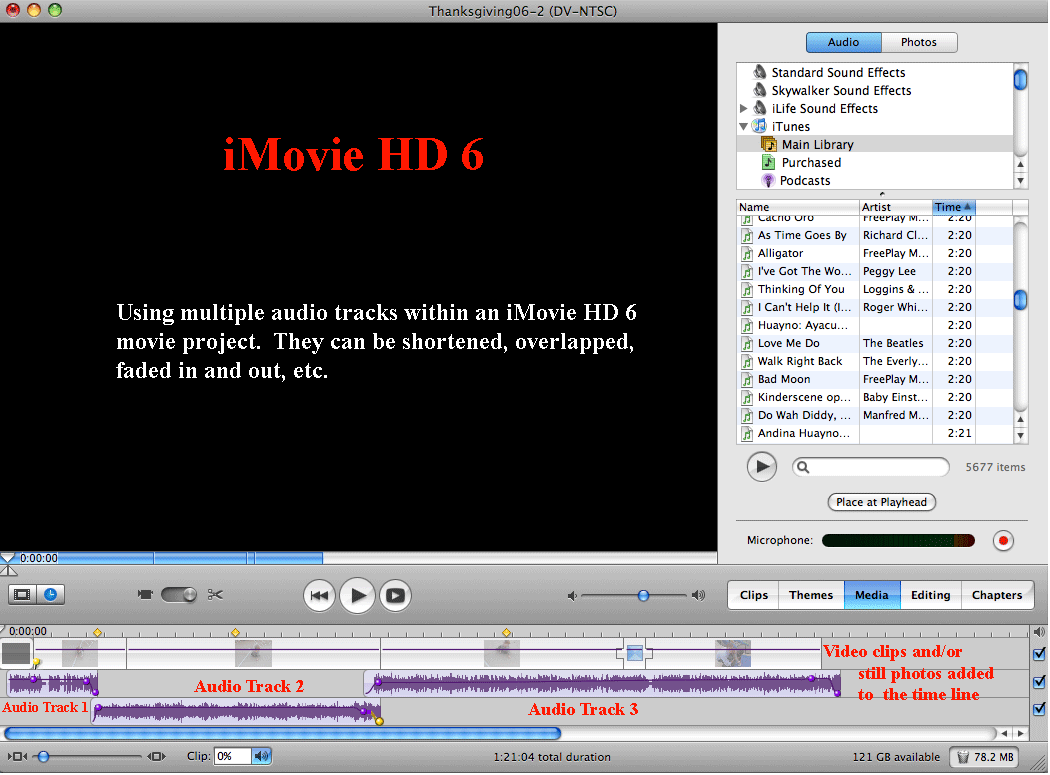Image resolution: width=1050 pixels, height=775 pixels.
Task: Start microphone recording with red button
Action: click(1003, 541)
